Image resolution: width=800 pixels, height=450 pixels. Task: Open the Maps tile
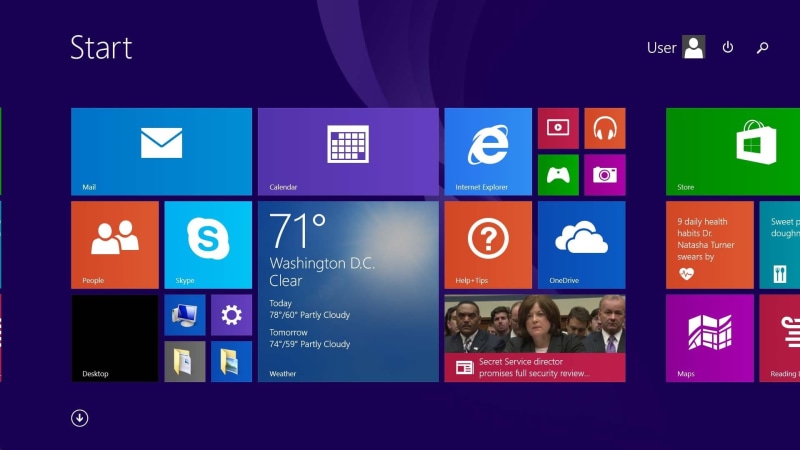click(x=710, y=338)
